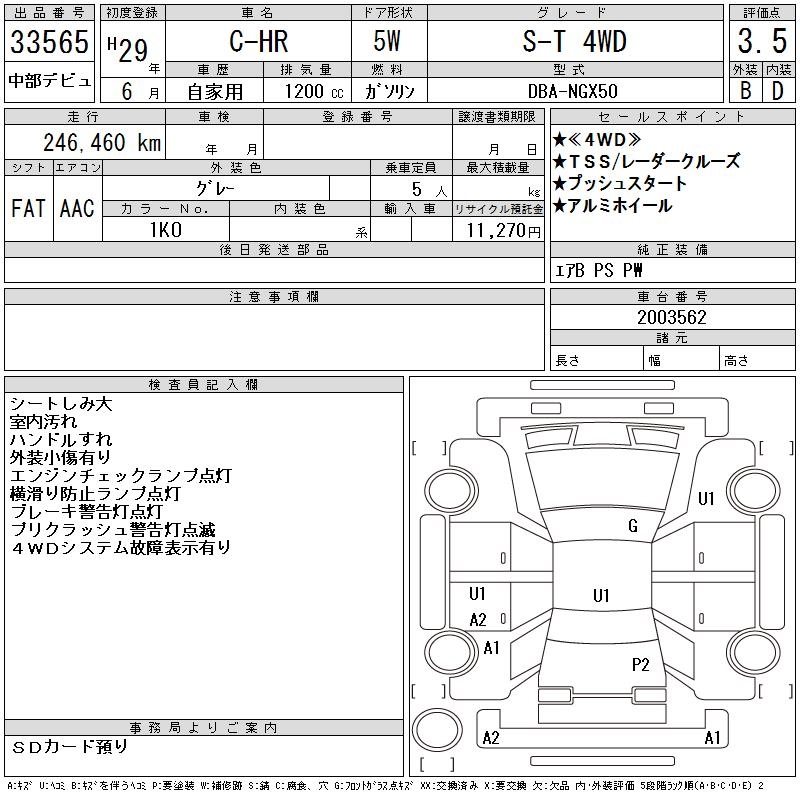The width and height of the screenshot is (800, 800).
Task: Click the G mark on the windshield
Action: (633, 526)
